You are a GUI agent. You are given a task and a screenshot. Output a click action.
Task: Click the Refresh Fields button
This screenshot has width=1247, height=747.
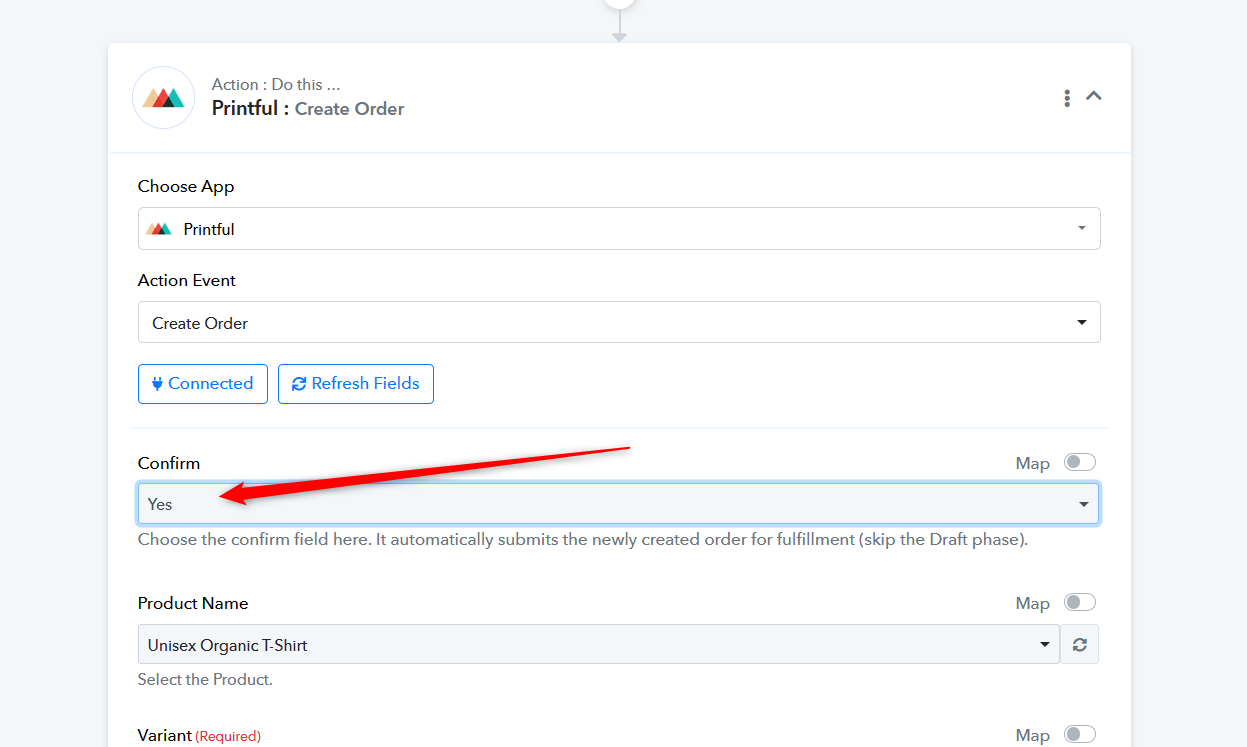coord(356,384)
